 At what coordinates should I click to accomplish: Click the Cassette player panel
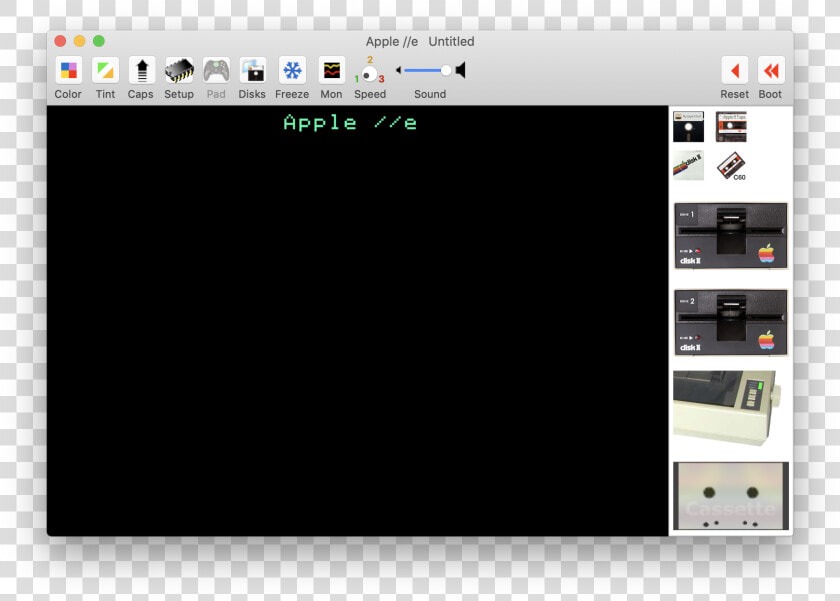click(x=731, y=495)
